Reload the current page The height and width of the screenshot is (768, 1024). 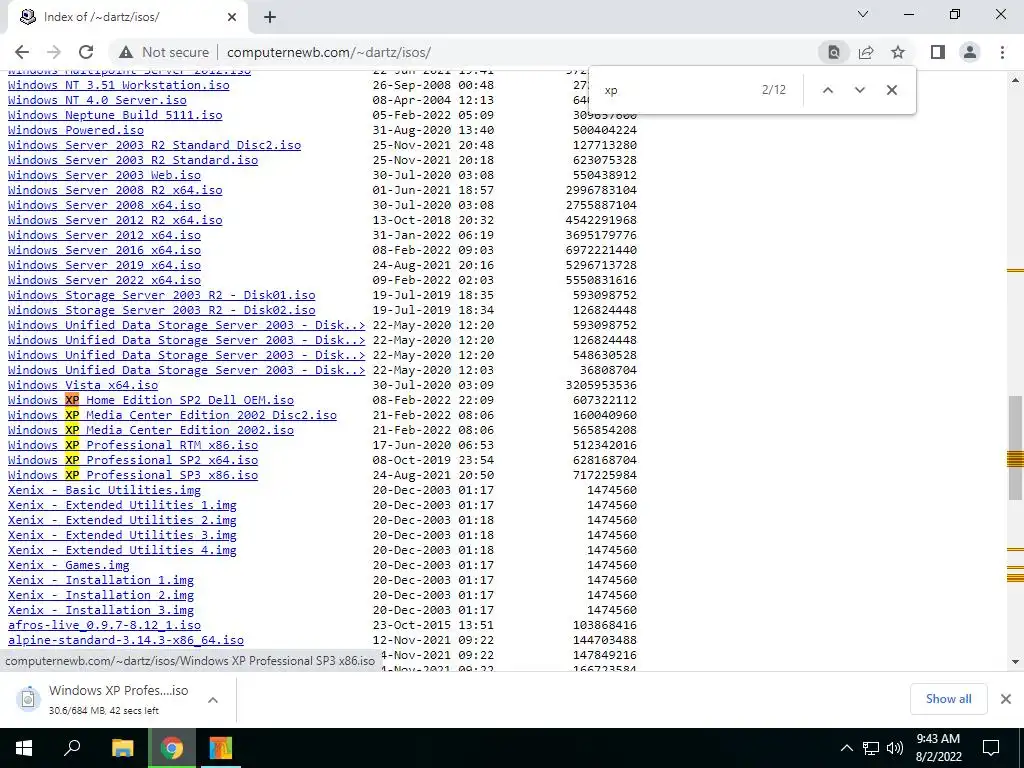pyautogui.click(x=86, y=52)
